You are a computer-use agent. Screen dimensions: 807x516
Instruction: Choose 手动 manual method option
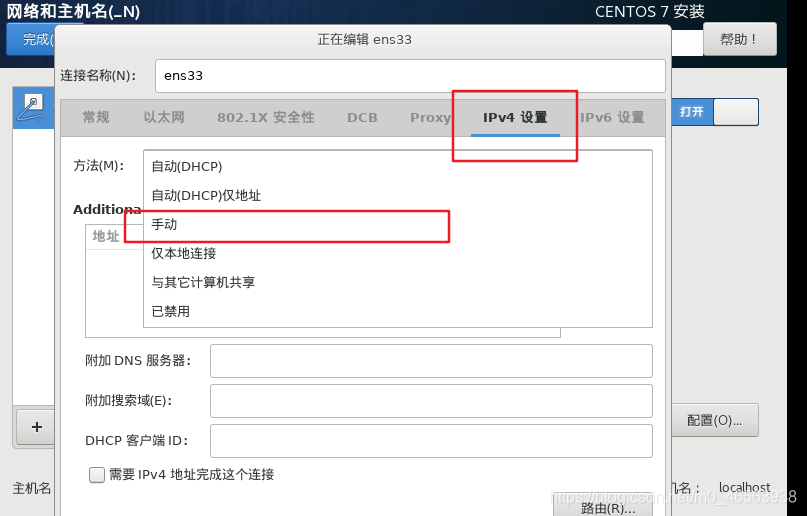pyautogui.click(x=164, y=225)
